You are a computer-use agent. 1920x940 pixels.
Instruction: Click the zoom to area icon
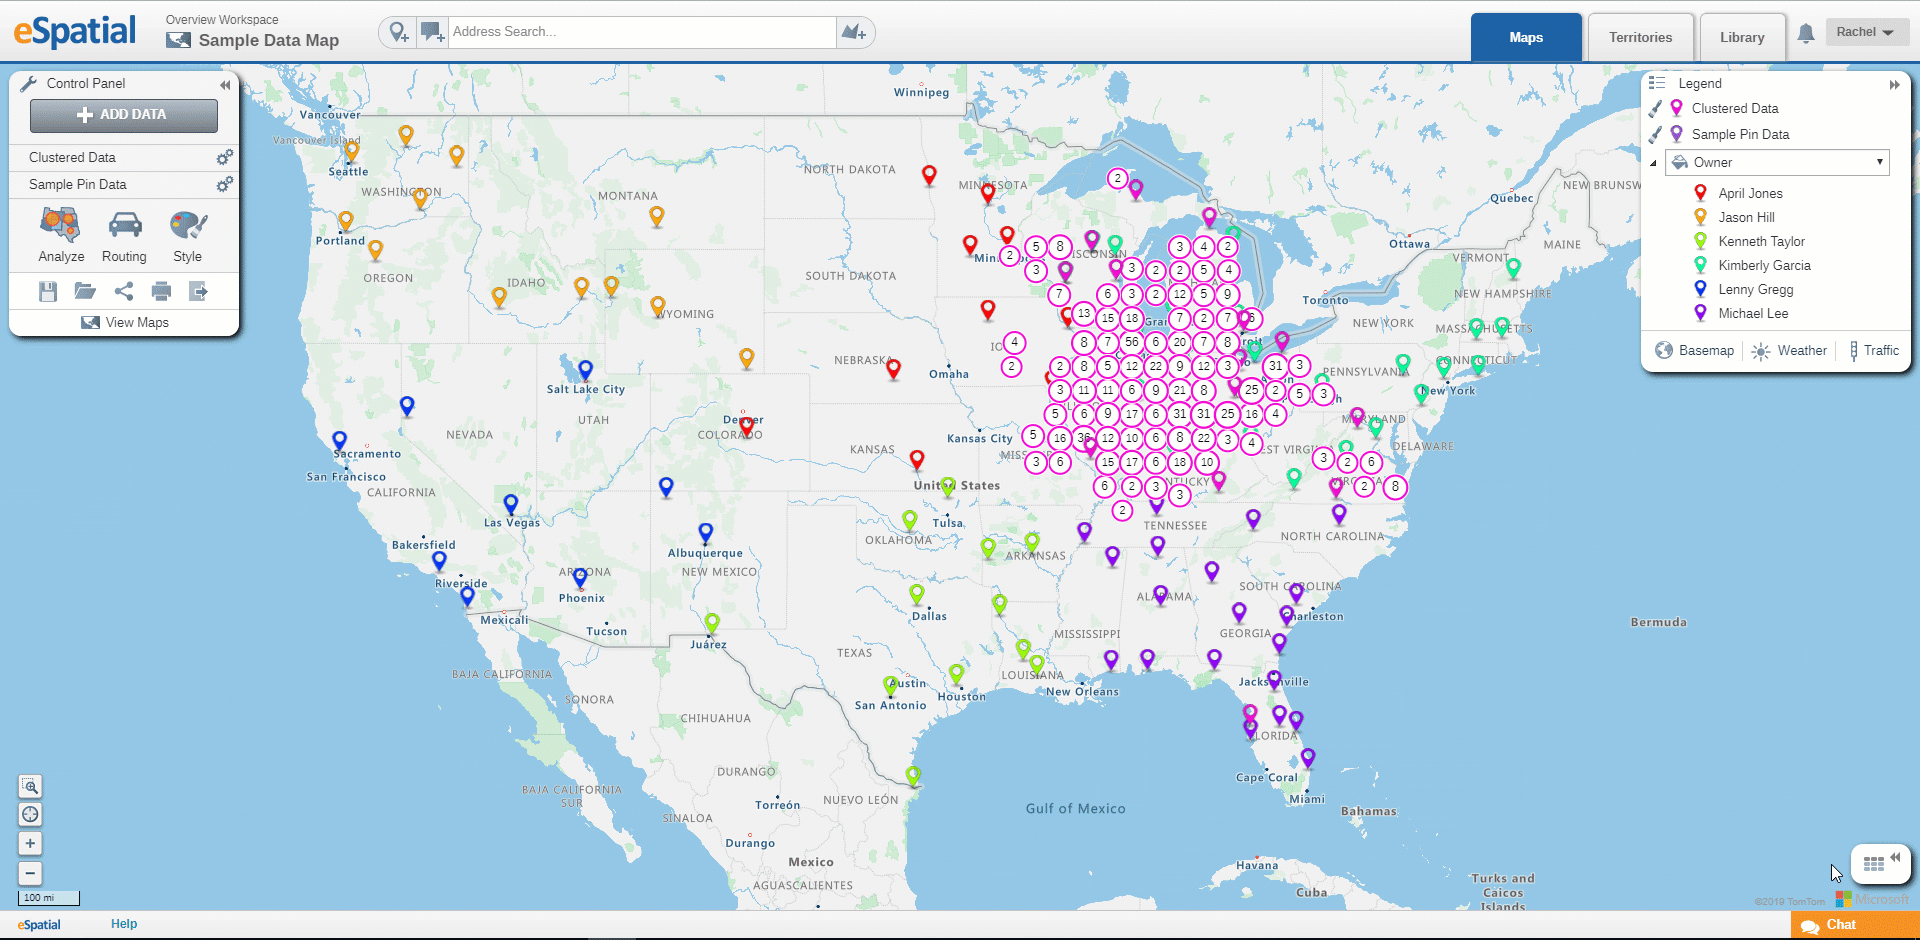30,786
